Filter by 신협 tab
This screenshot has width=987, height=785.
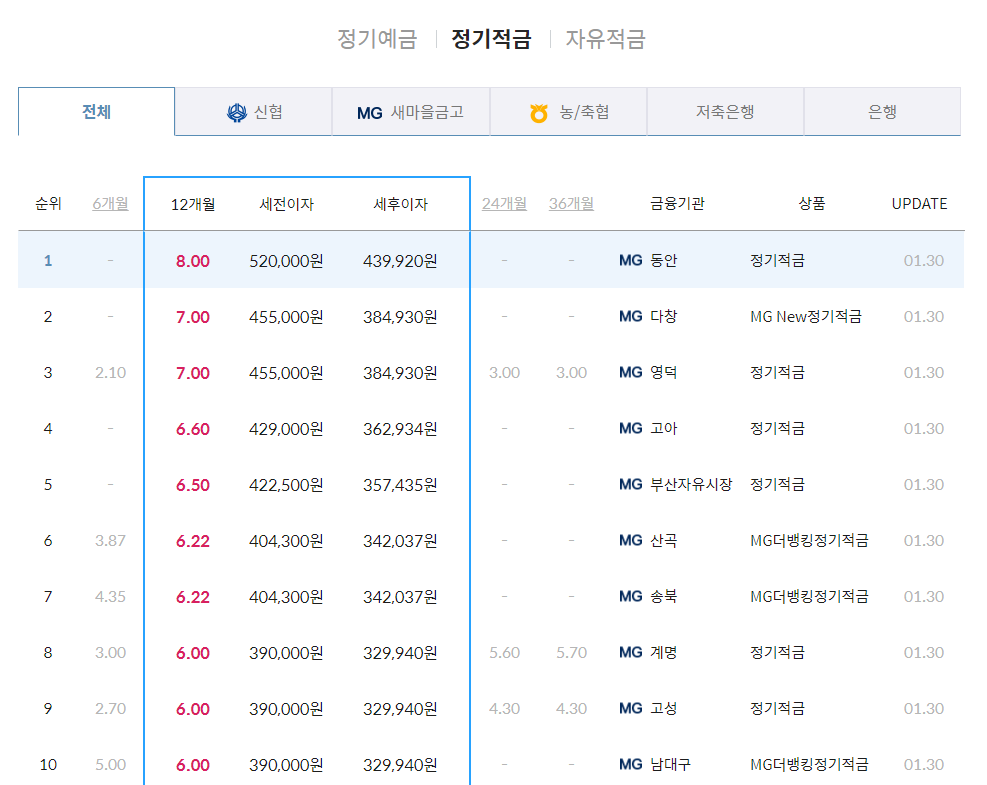coord(254,112)
